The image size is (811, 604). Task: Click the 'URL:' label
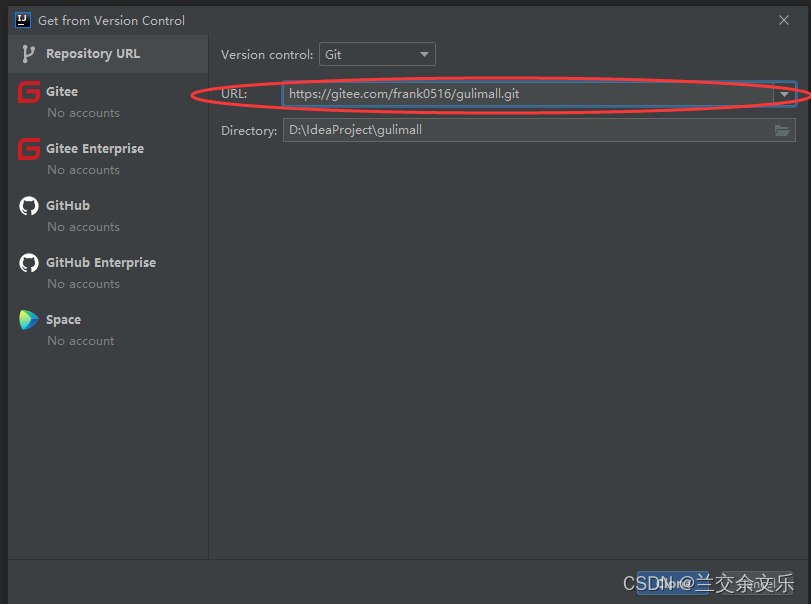[234, 94]
